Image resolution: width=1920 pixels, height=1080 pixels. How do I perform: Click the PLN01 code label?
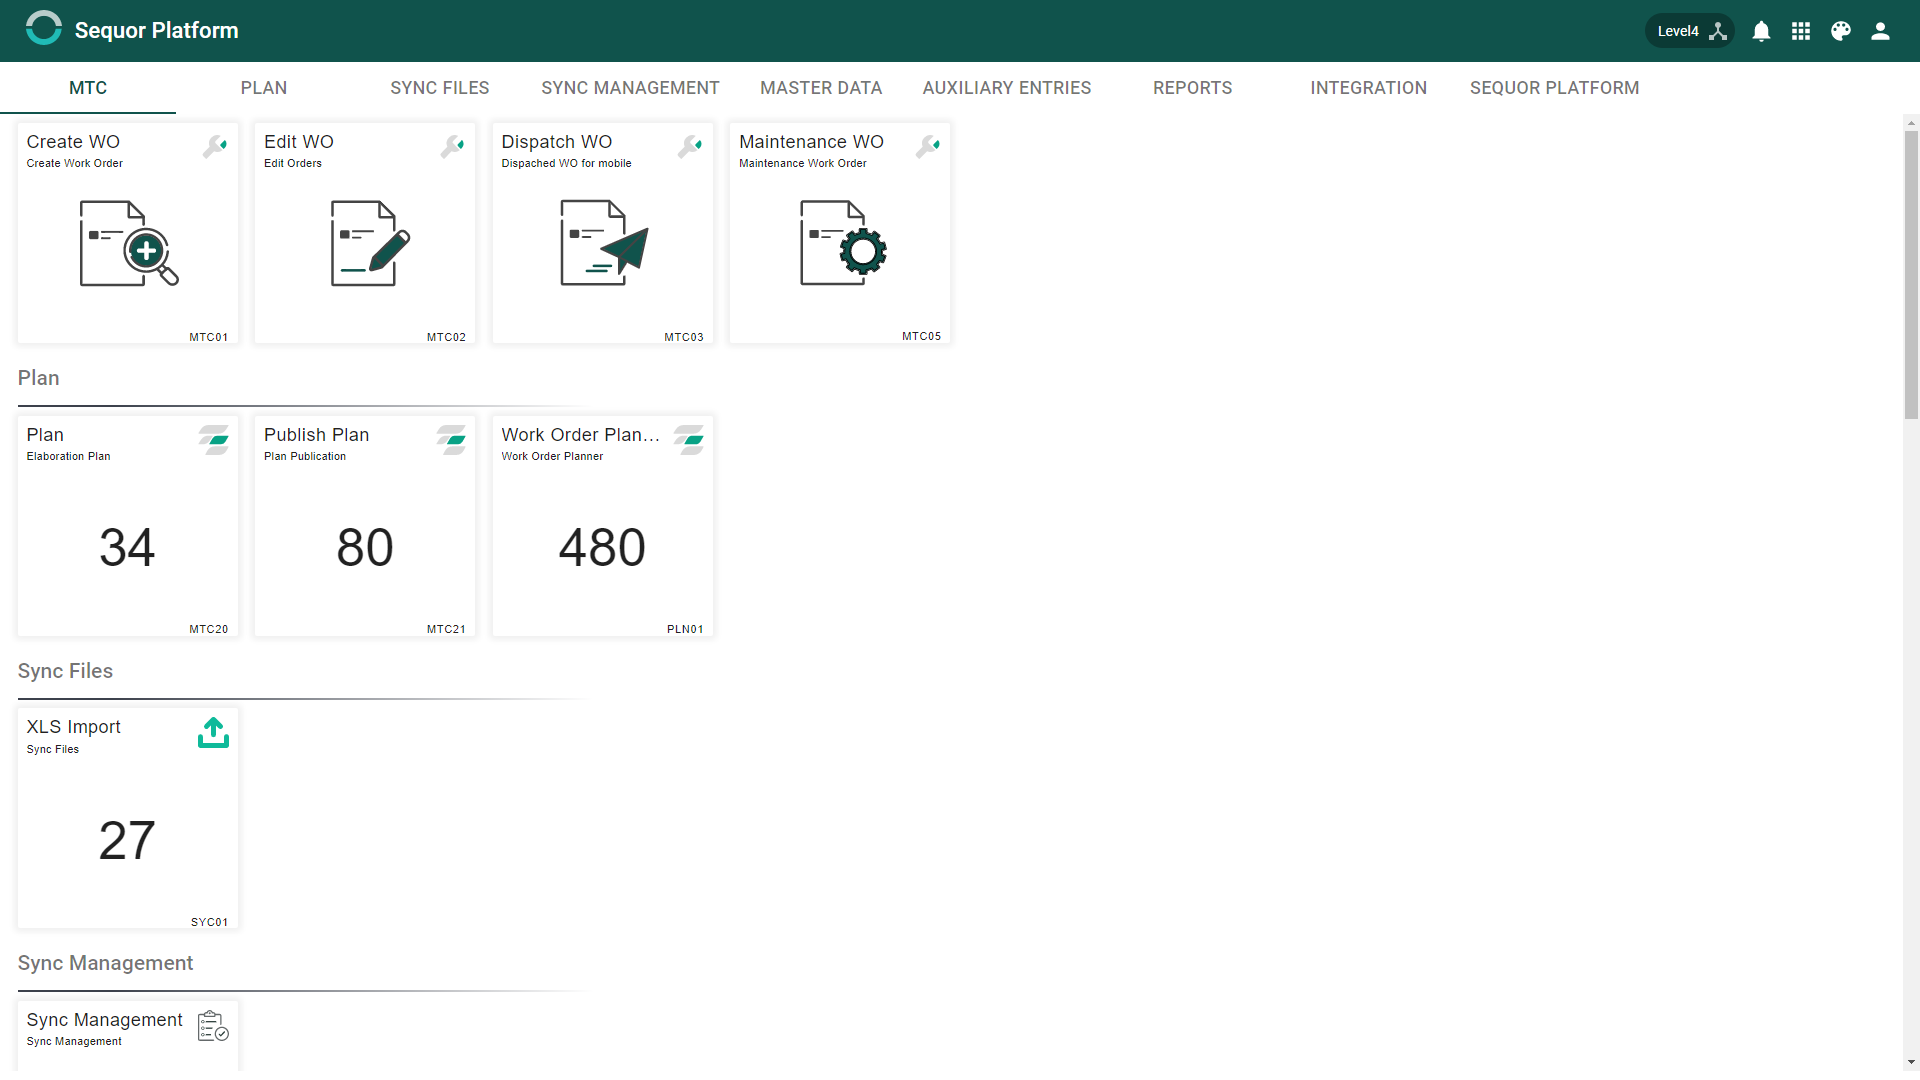tap(685, 630)
